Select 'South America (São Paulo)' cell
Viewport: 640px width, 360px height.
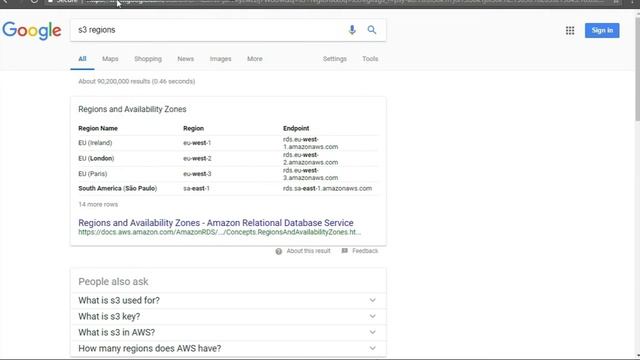click(x=118, y=189)
